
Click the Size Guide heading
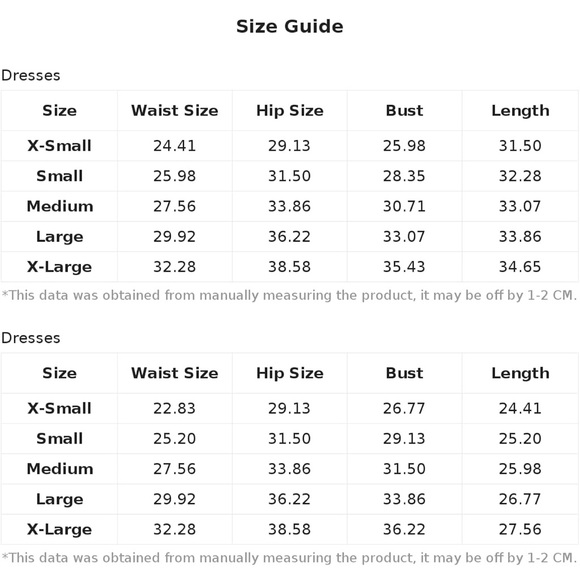[290, 27]
